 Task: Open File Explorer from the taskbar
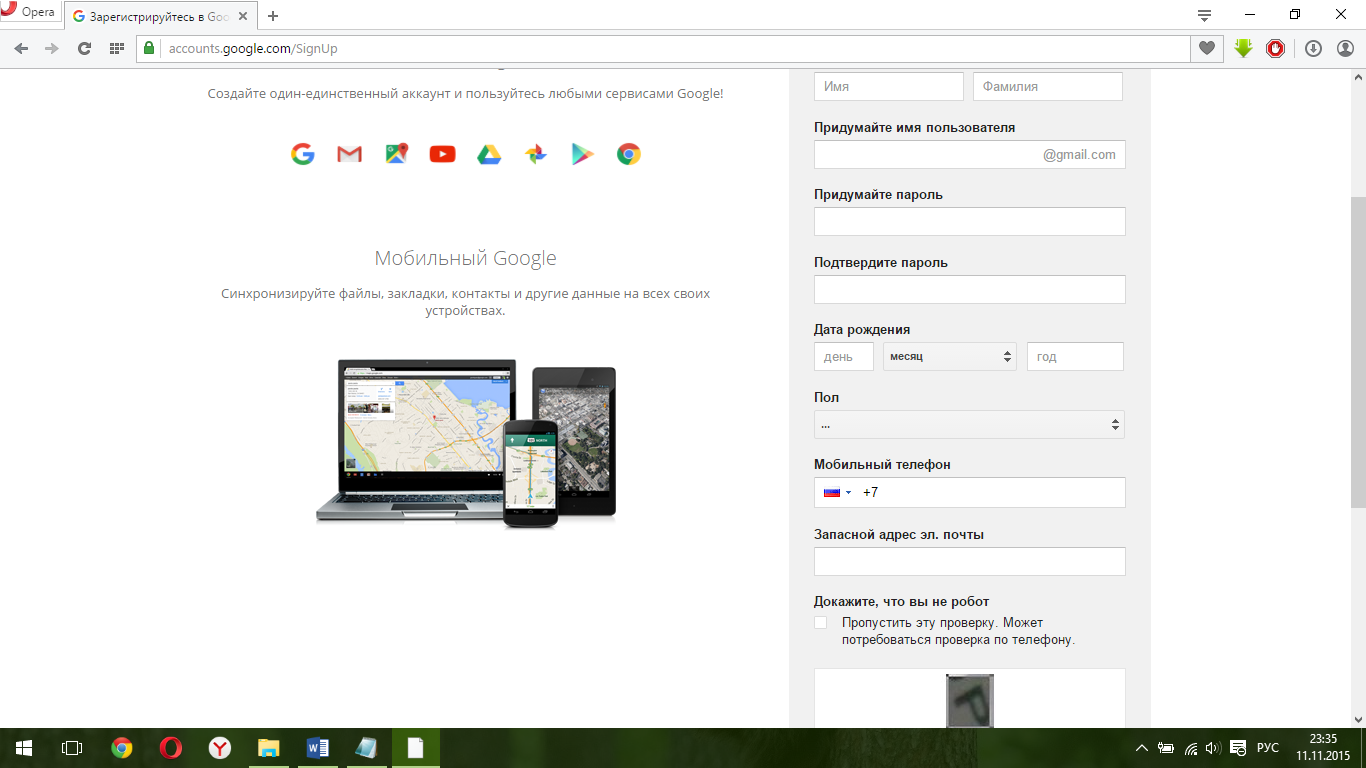coord(269,748)
